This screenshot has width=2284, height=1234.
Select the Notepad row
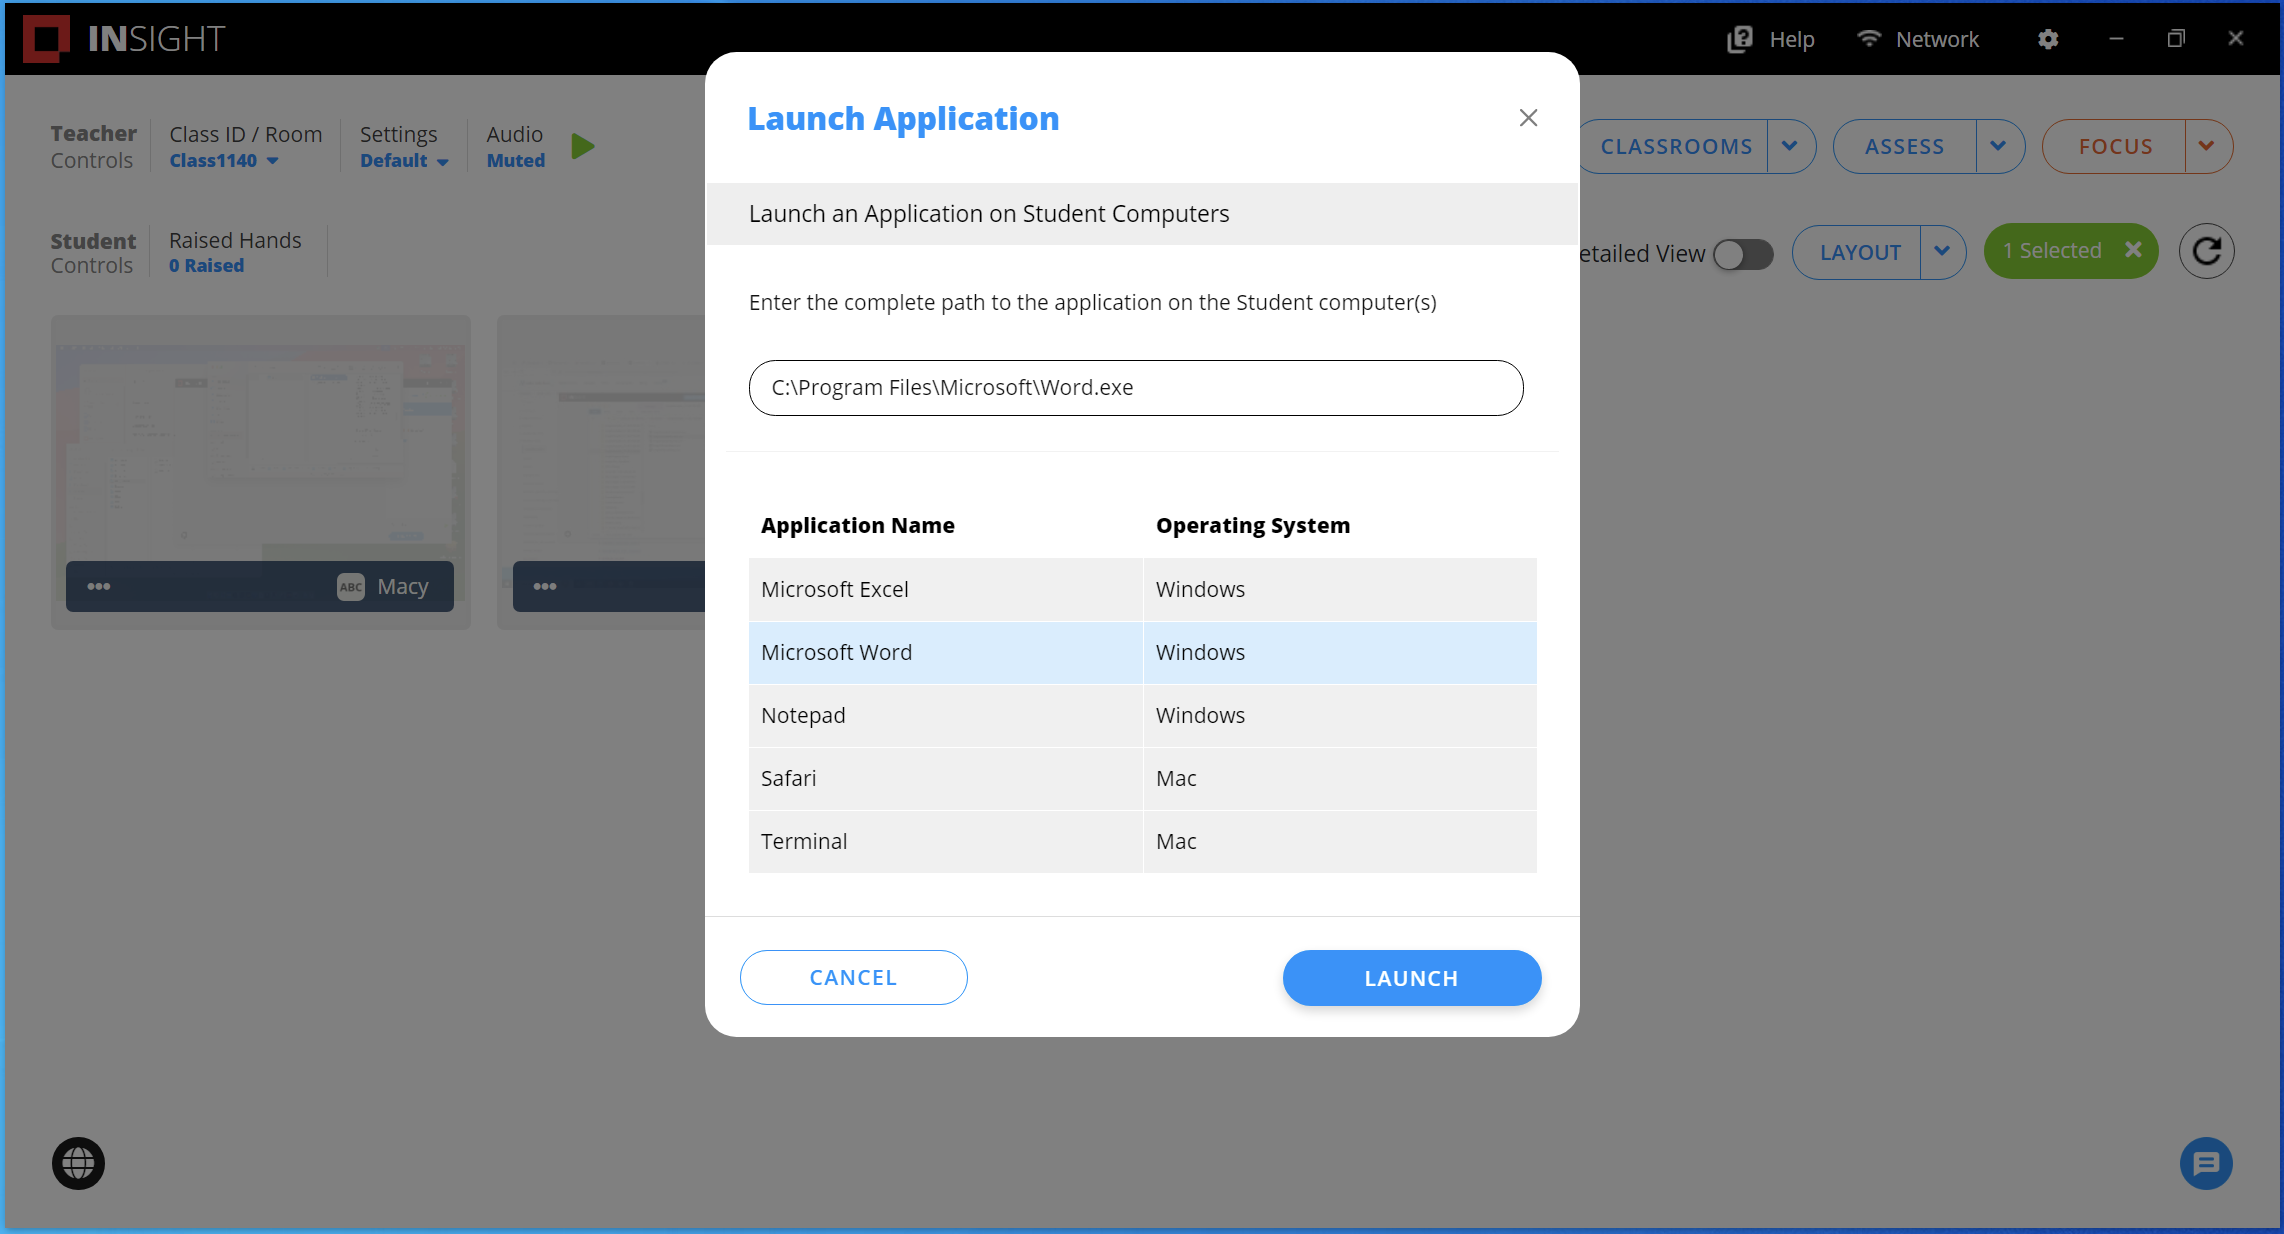tap(1142, 715)
